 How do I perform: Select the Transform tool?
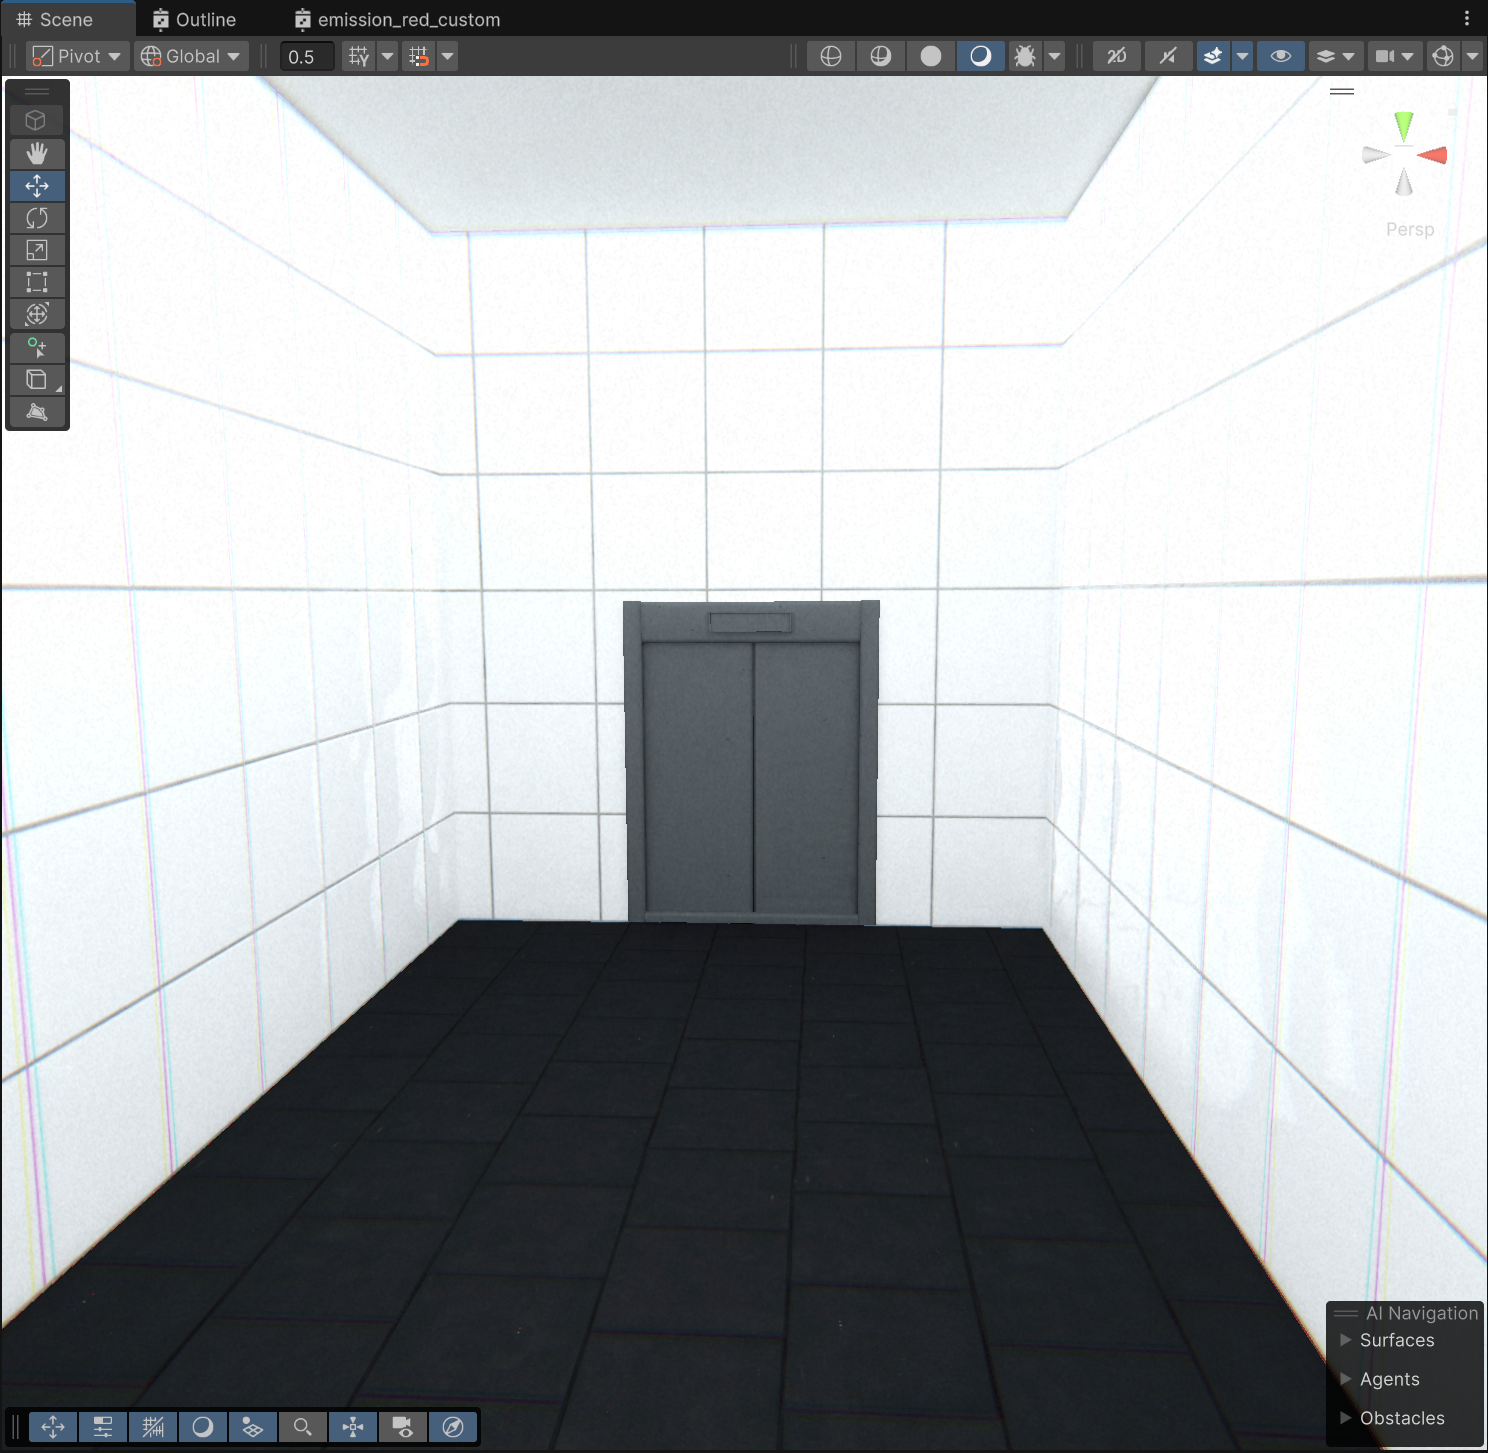(x=37, y=314)
